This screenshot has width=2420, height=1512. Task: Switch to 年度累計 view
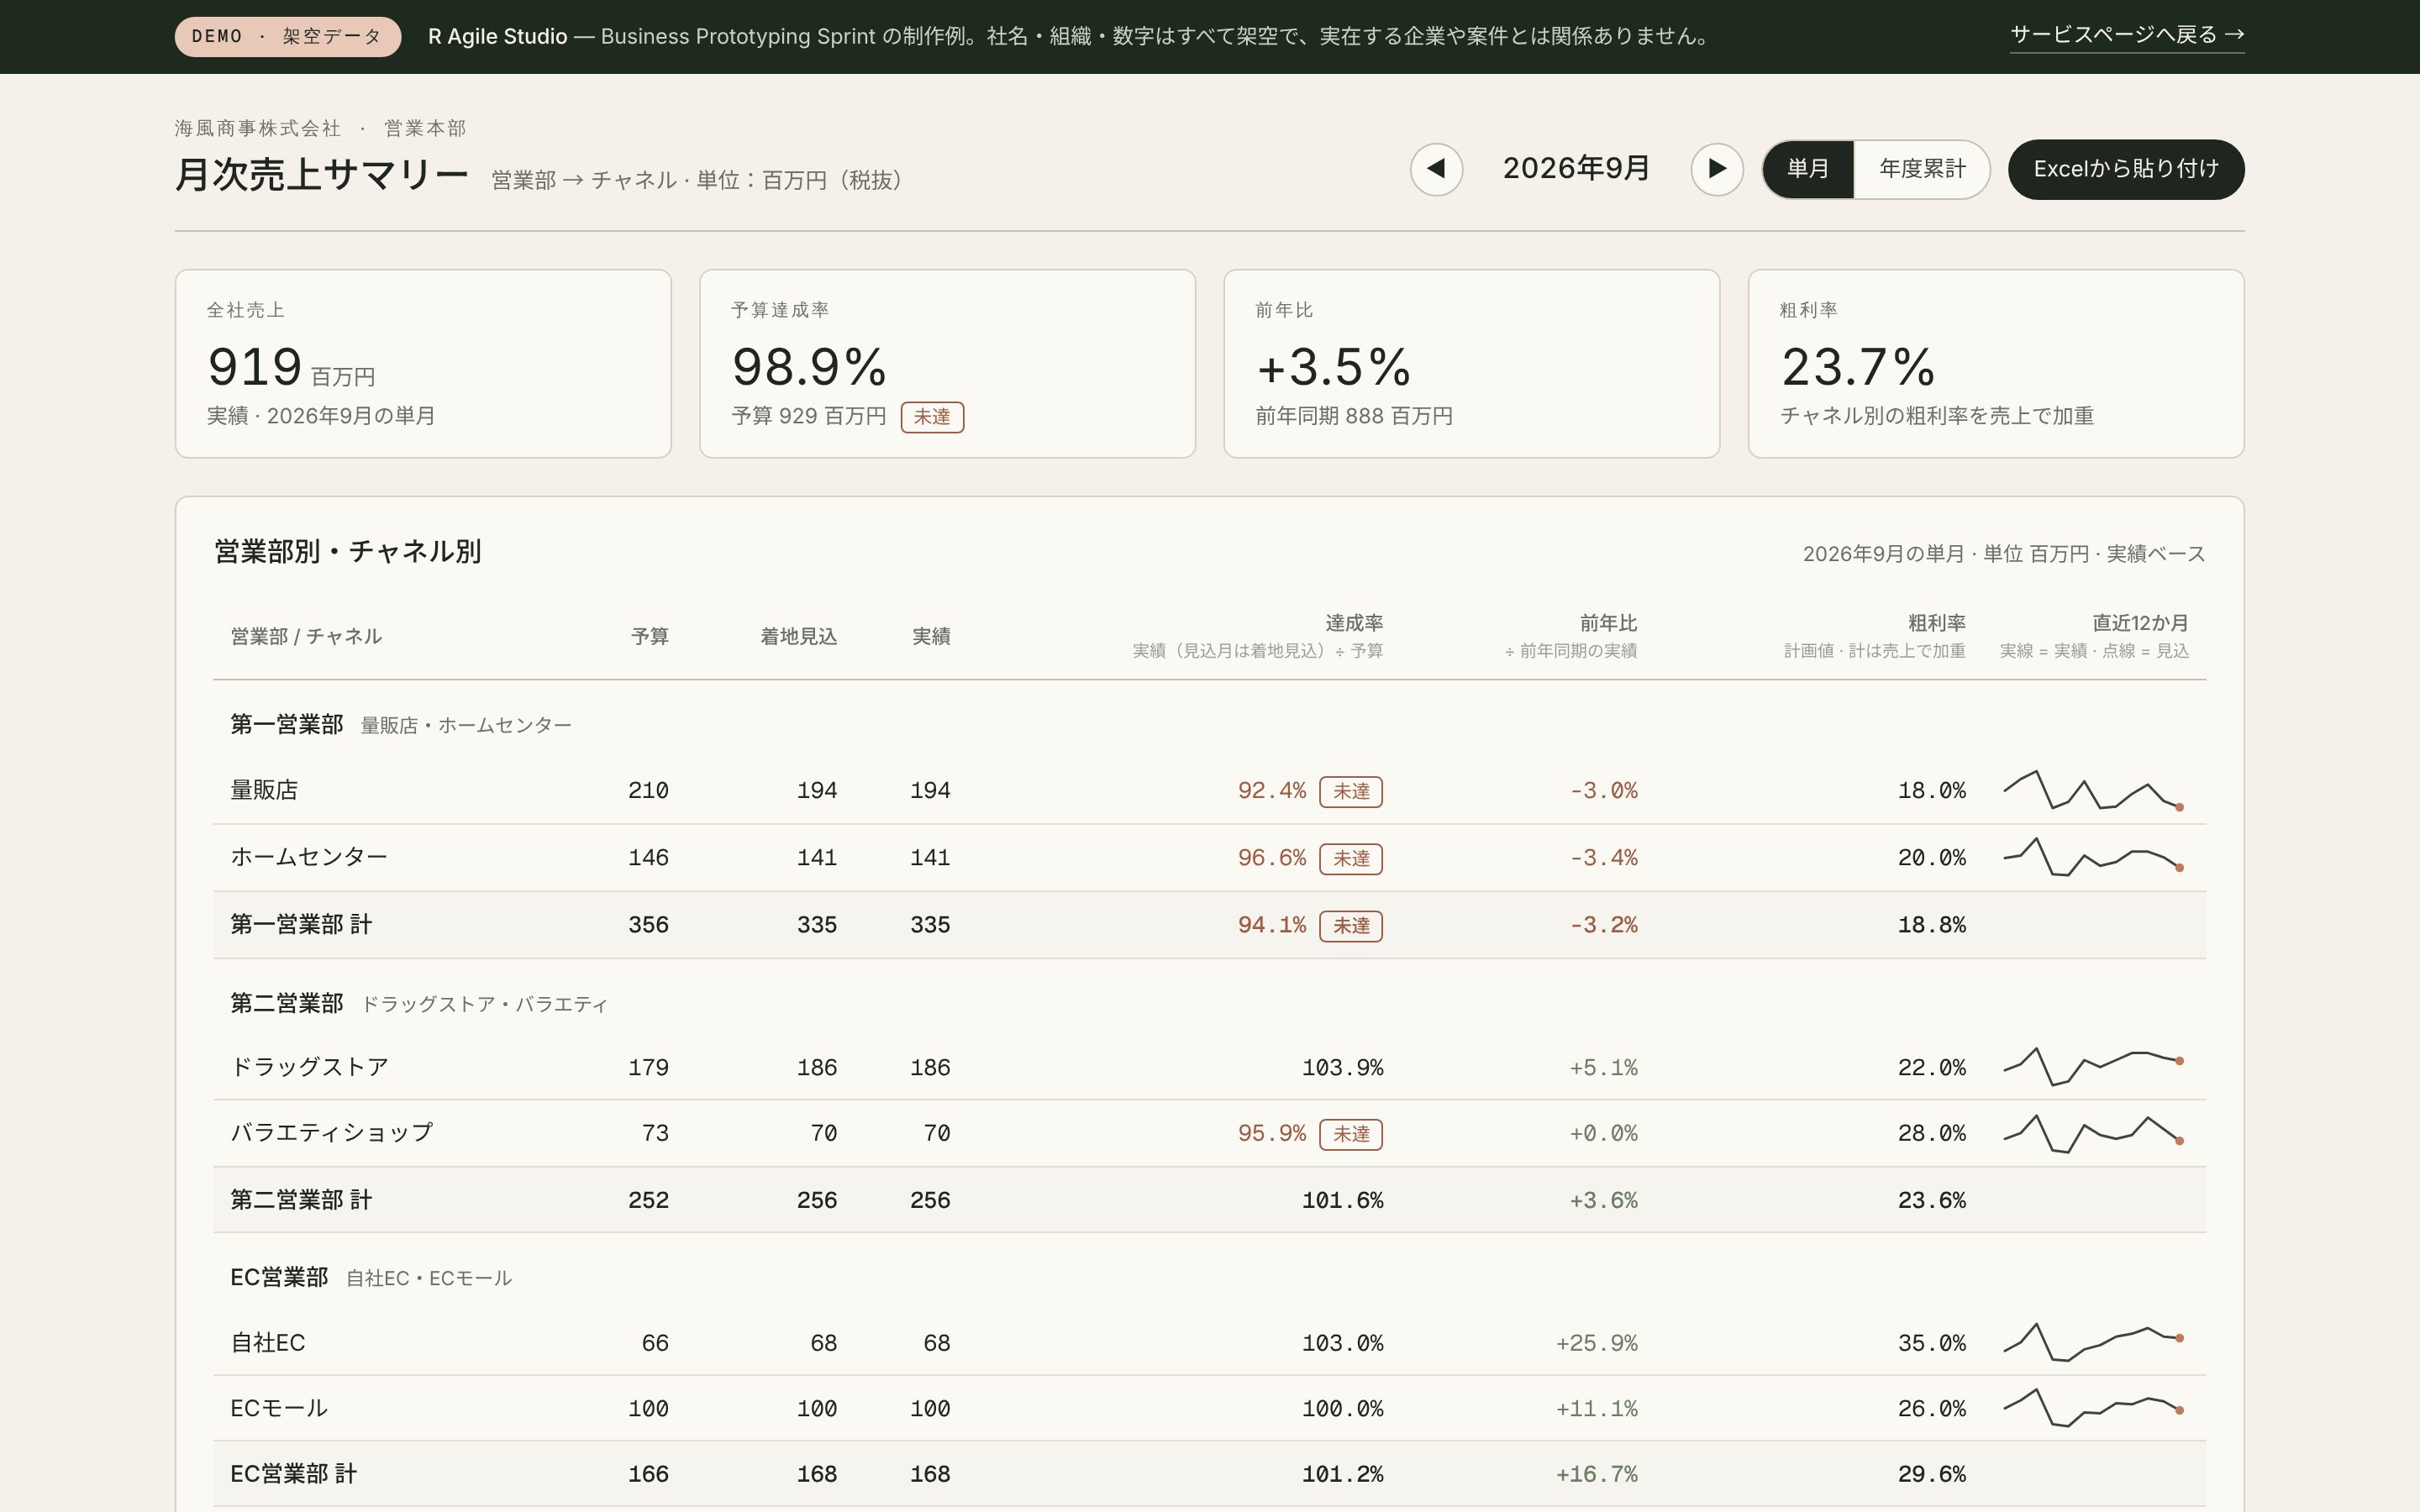(1922, 169)
